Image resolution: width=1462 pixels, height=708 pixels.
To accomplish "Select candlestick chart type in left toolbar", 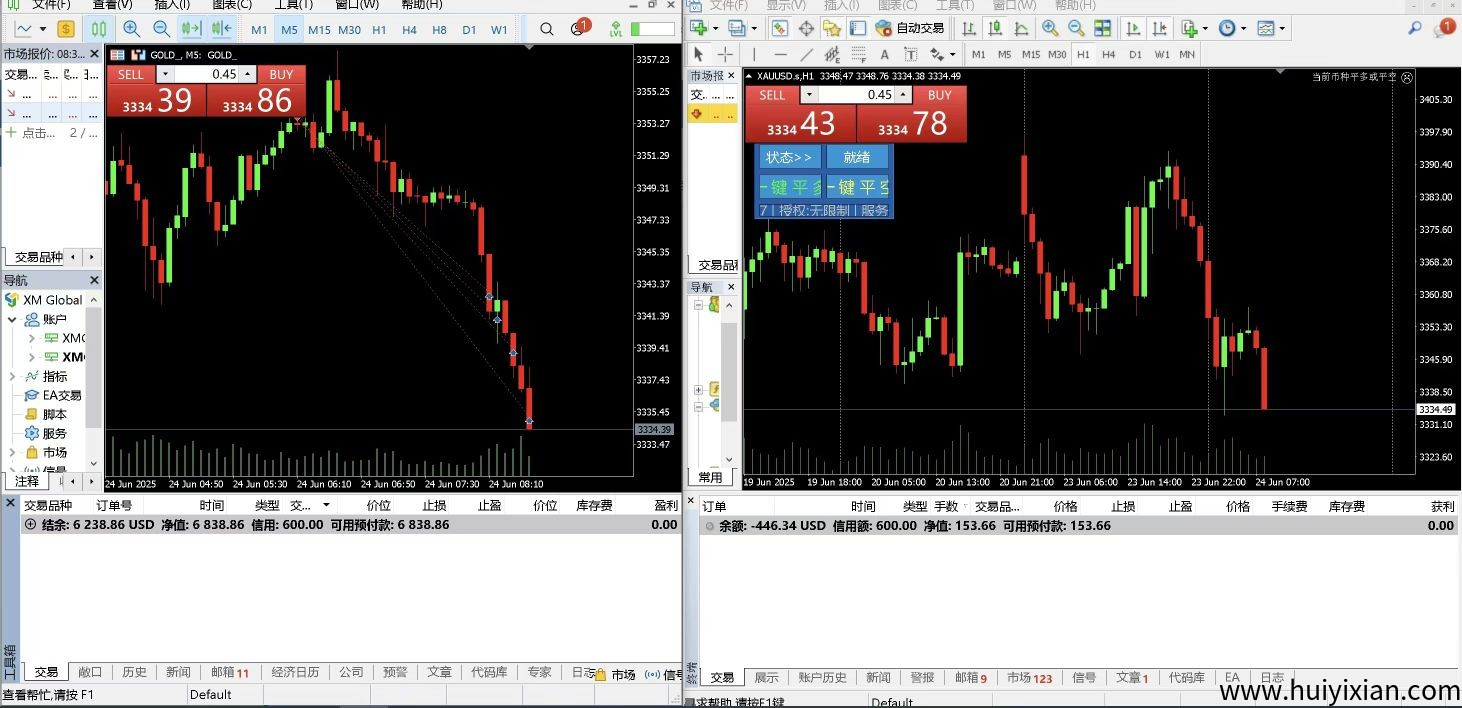I will point(99,29).
